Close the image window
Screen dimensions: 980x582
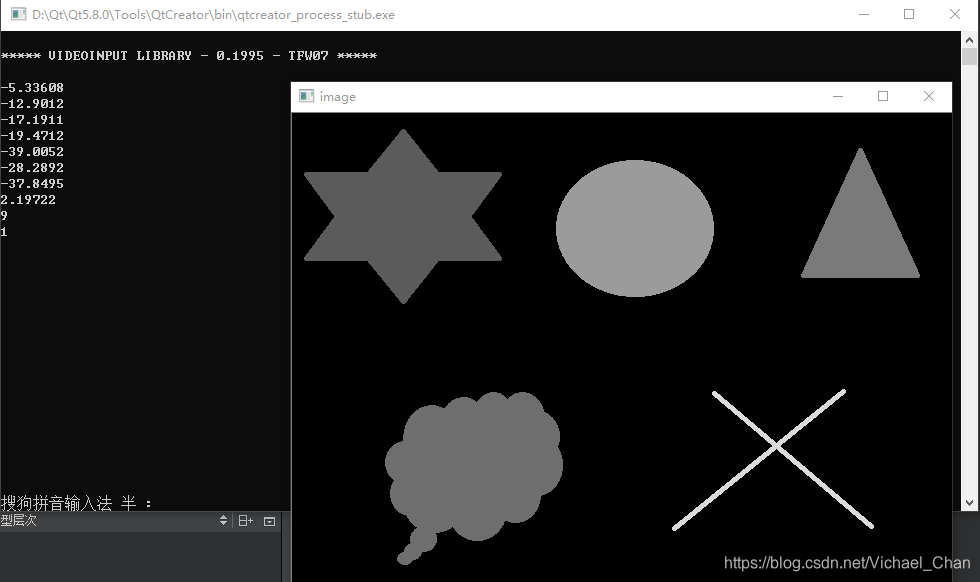929,96
